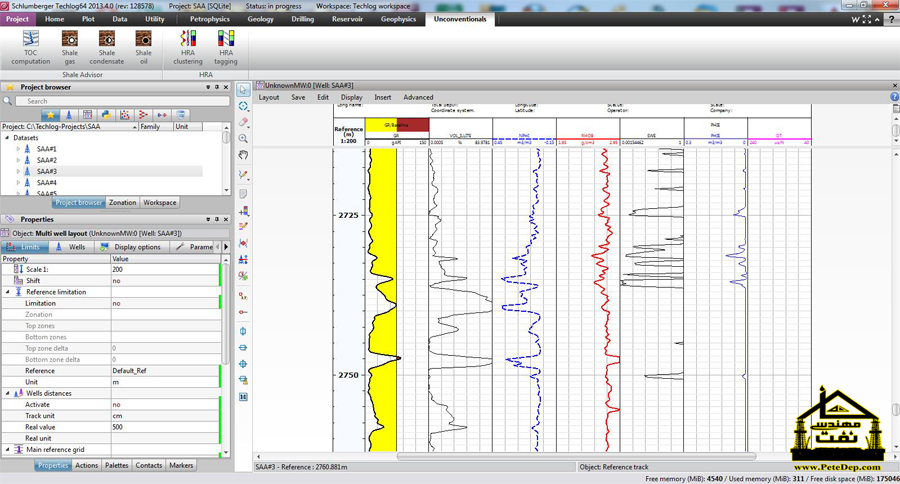Open help via question mark at top right
The width and height of the screenshot is (900, 484).
click(x=891, y=19)
